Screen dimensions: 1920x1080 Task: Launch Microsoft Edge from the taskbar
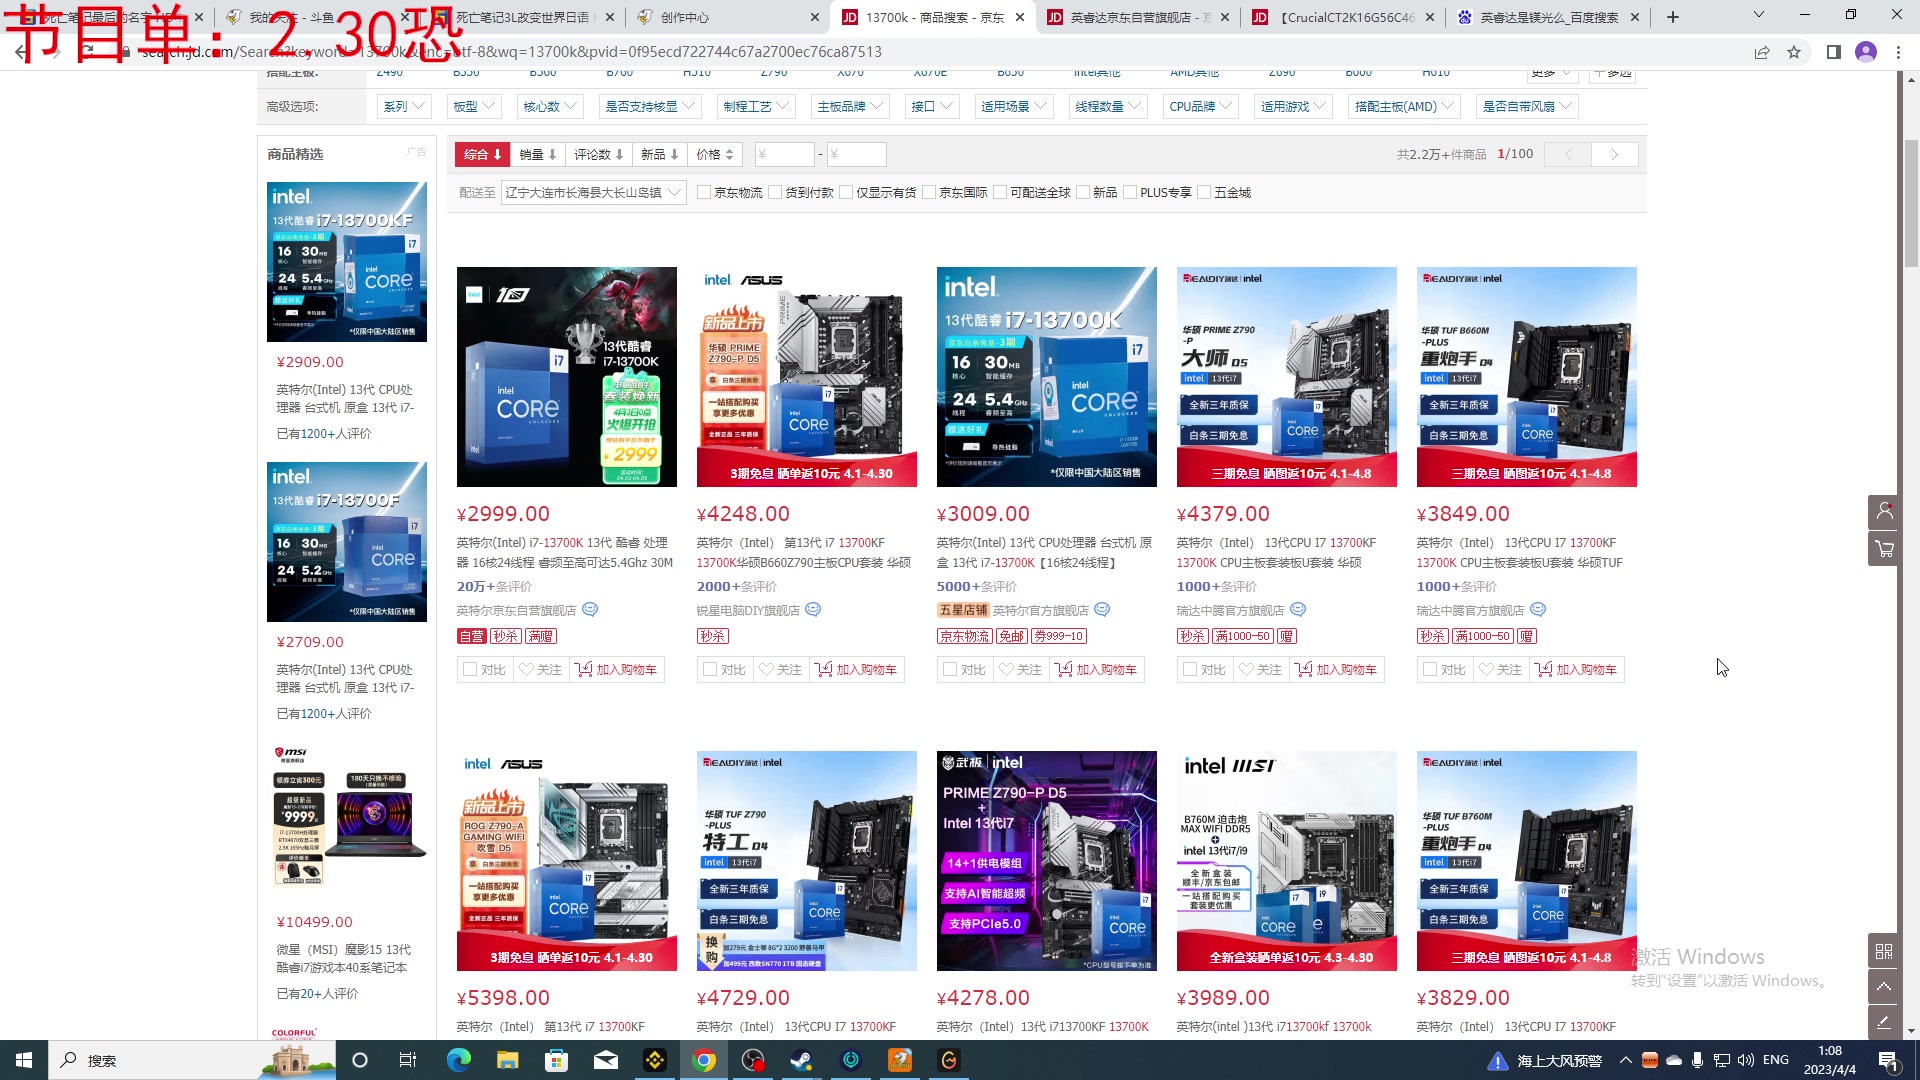[459, 1060]
